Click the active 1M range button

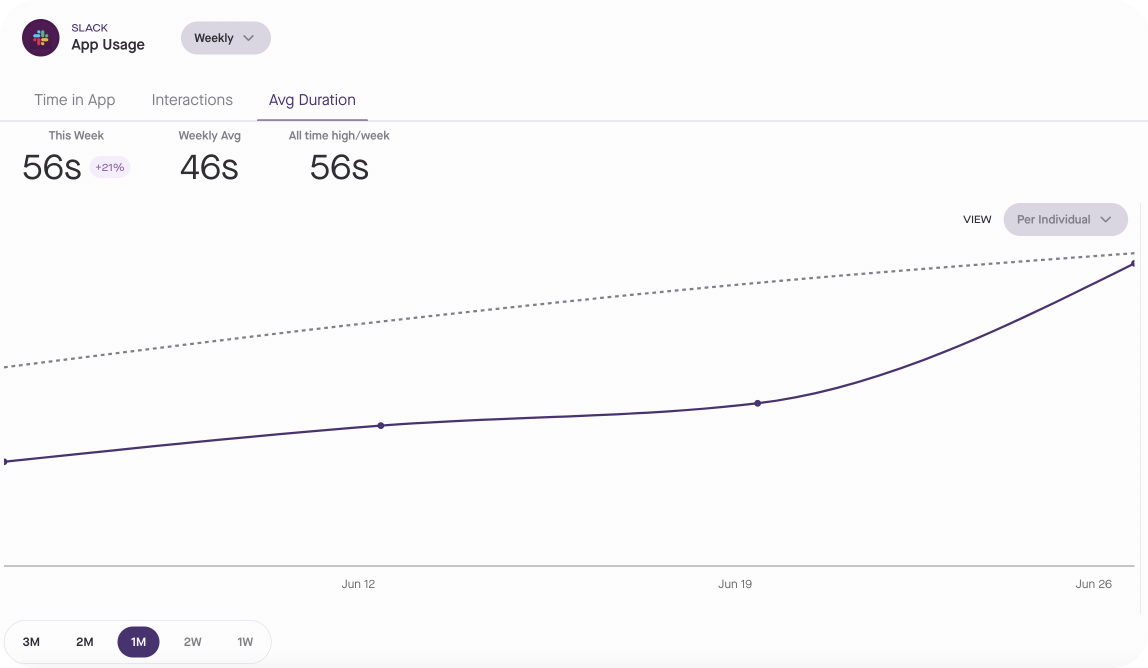pos(138,642)
